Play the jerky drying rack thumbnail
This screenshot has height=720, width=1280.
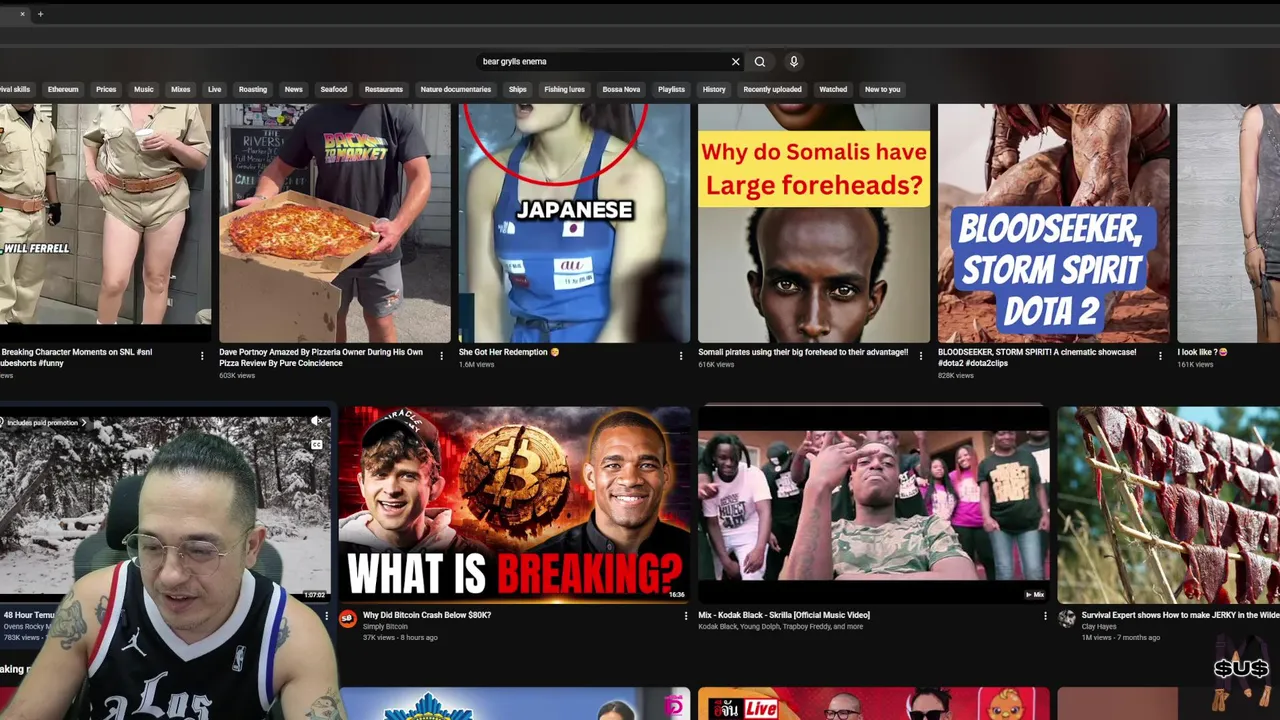tap(1168, 504)
